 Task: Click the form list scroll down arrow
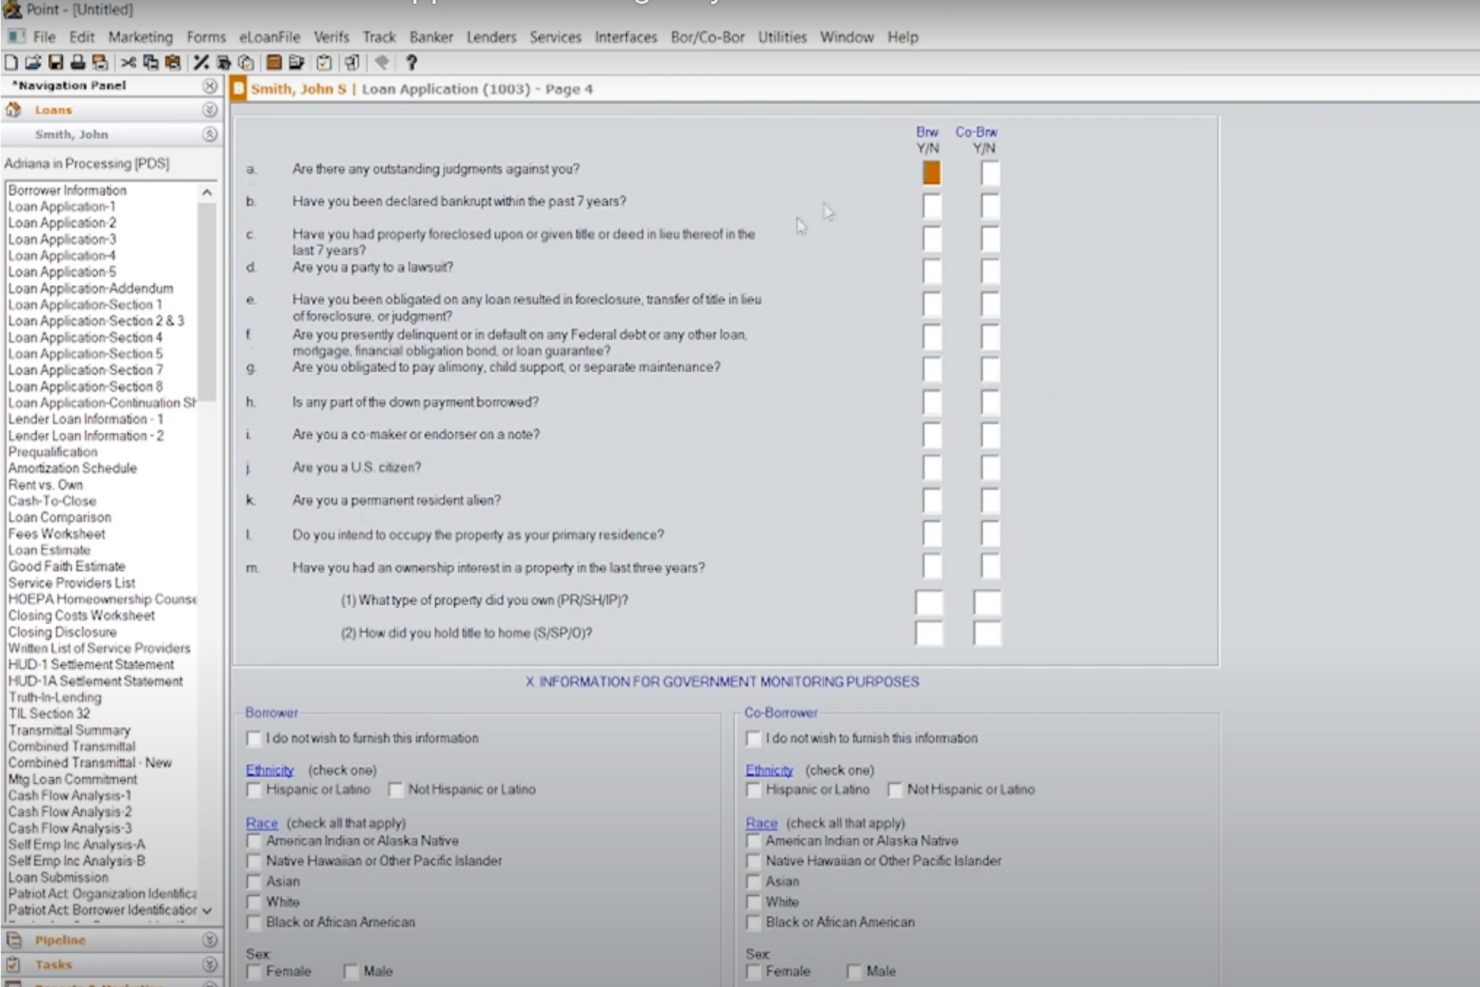click(207, 911)
